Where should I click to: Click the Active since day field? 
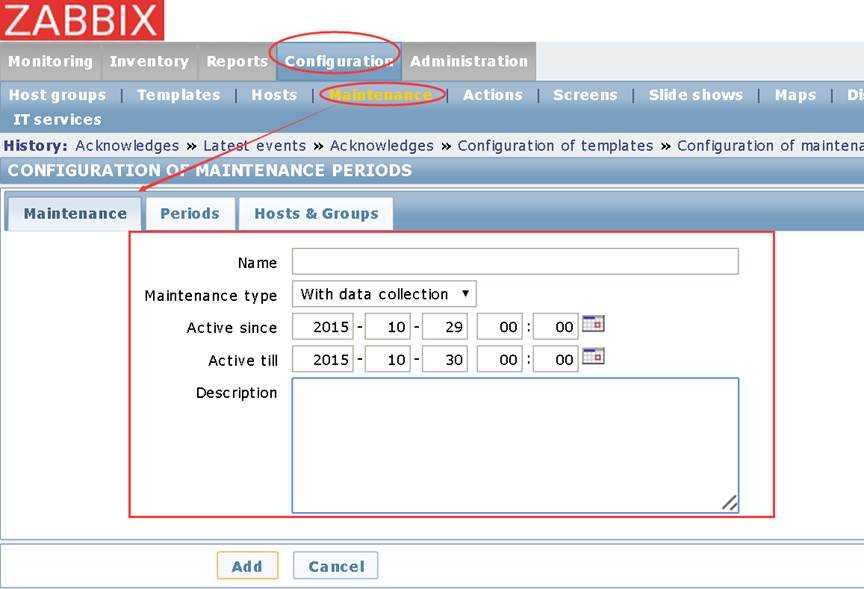[x=445, y=327]
